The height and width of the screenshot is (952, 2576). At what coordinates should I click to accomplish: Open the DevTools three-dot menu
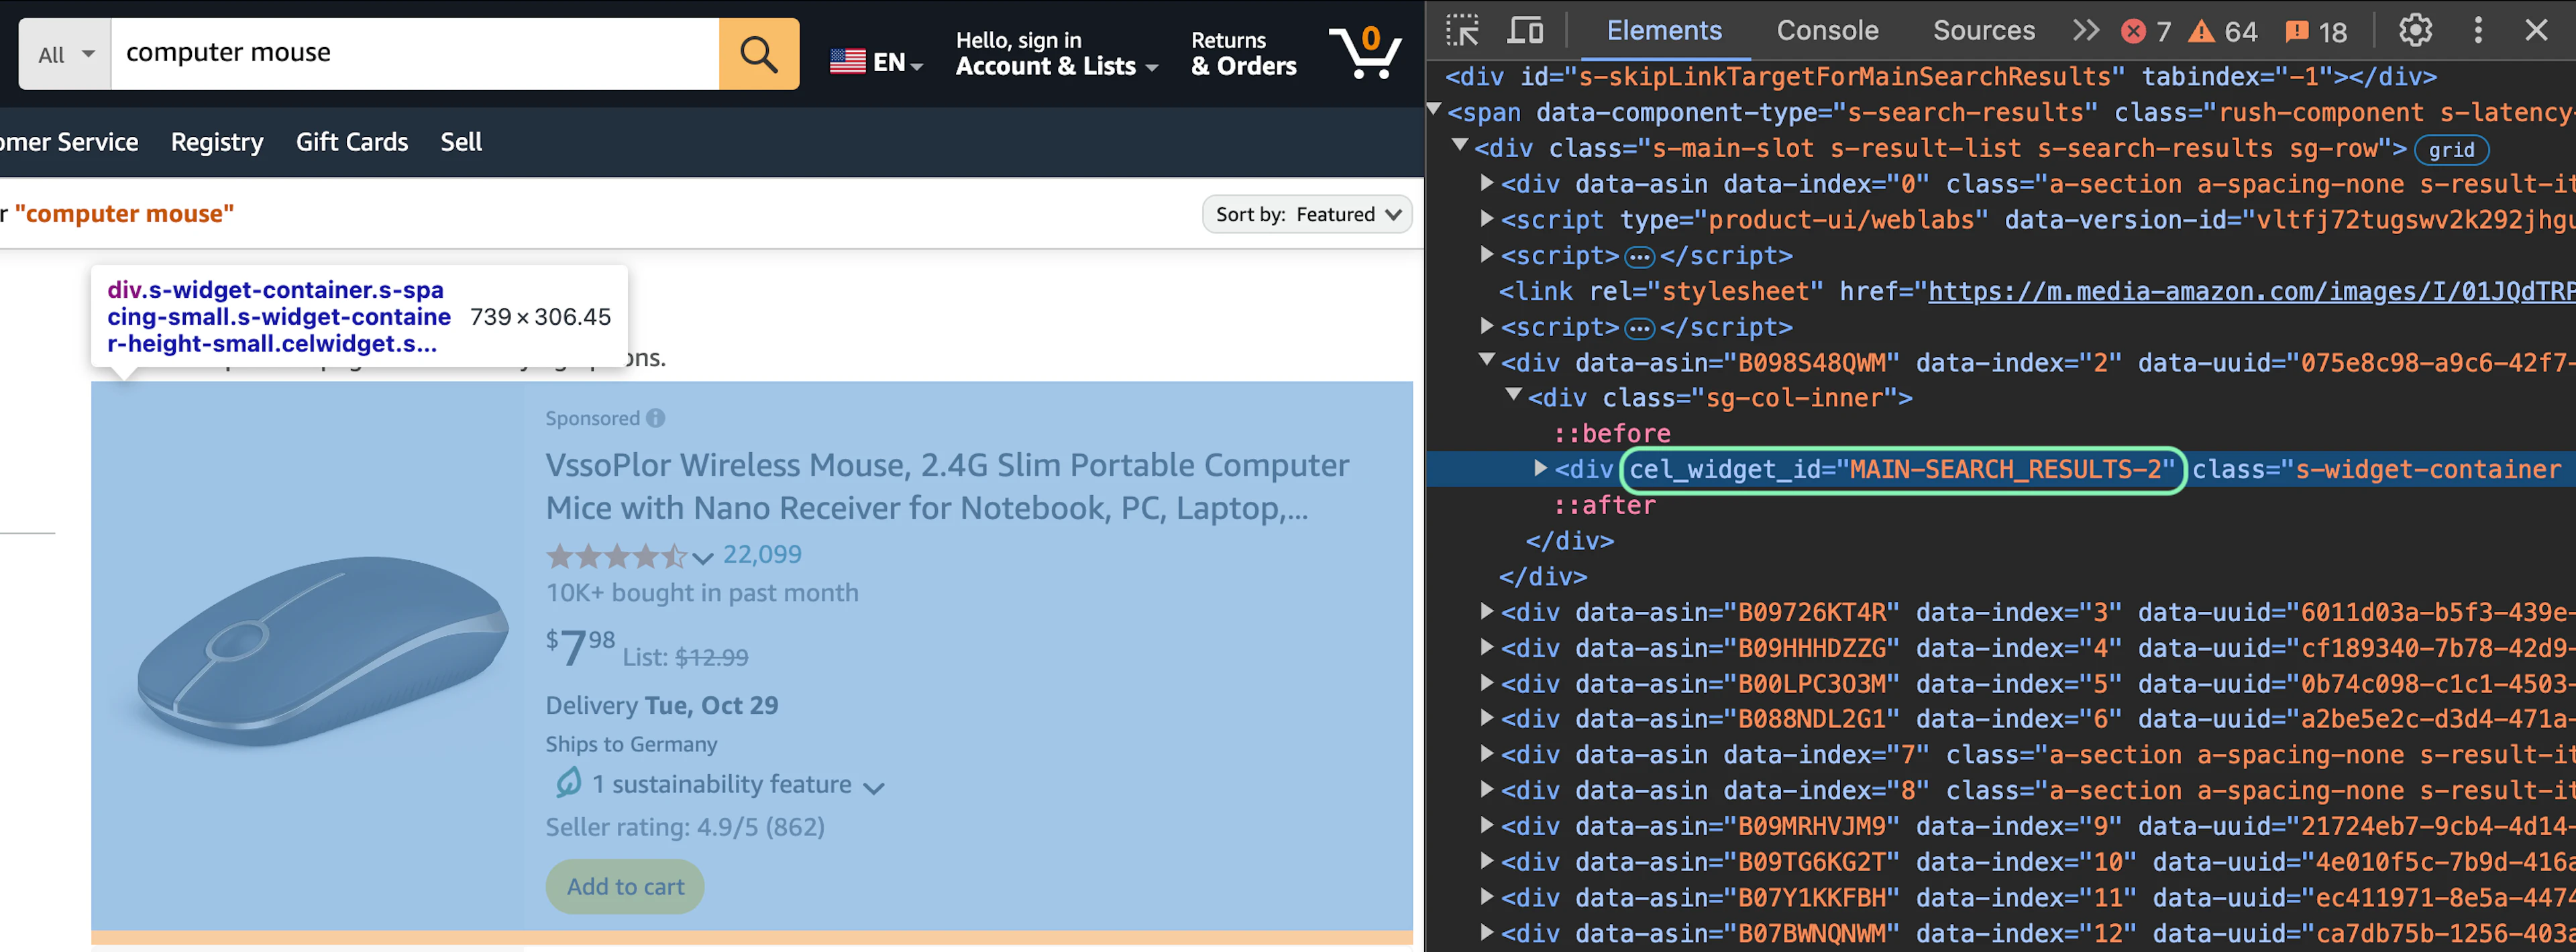[2477, 30]
